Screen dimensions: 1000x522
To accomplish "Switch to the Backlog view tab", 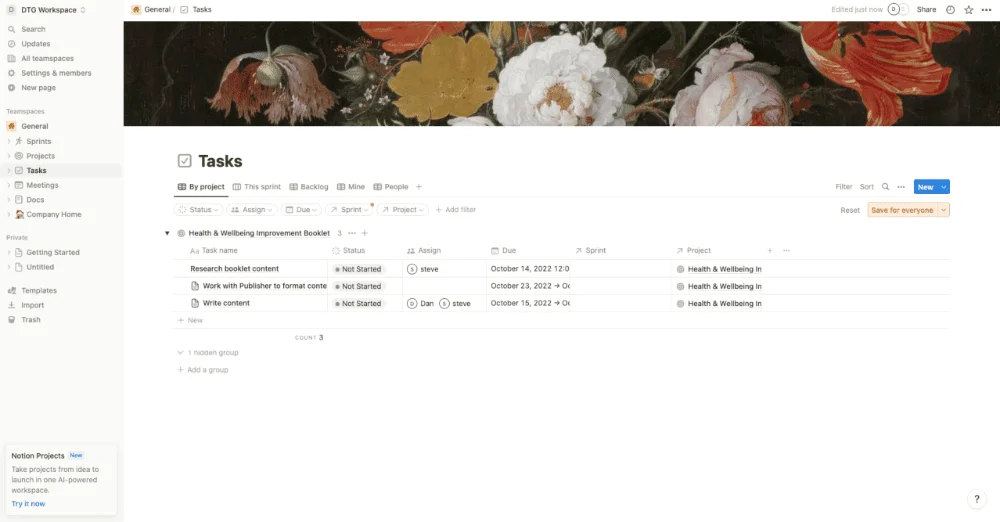I will point(309,187).
